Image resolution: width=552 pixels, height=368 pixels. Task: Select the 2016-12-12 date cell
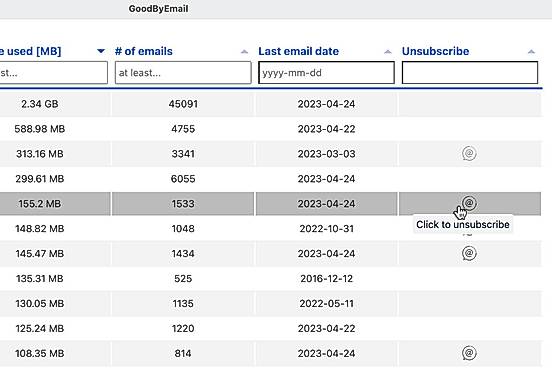coord(326,279)
